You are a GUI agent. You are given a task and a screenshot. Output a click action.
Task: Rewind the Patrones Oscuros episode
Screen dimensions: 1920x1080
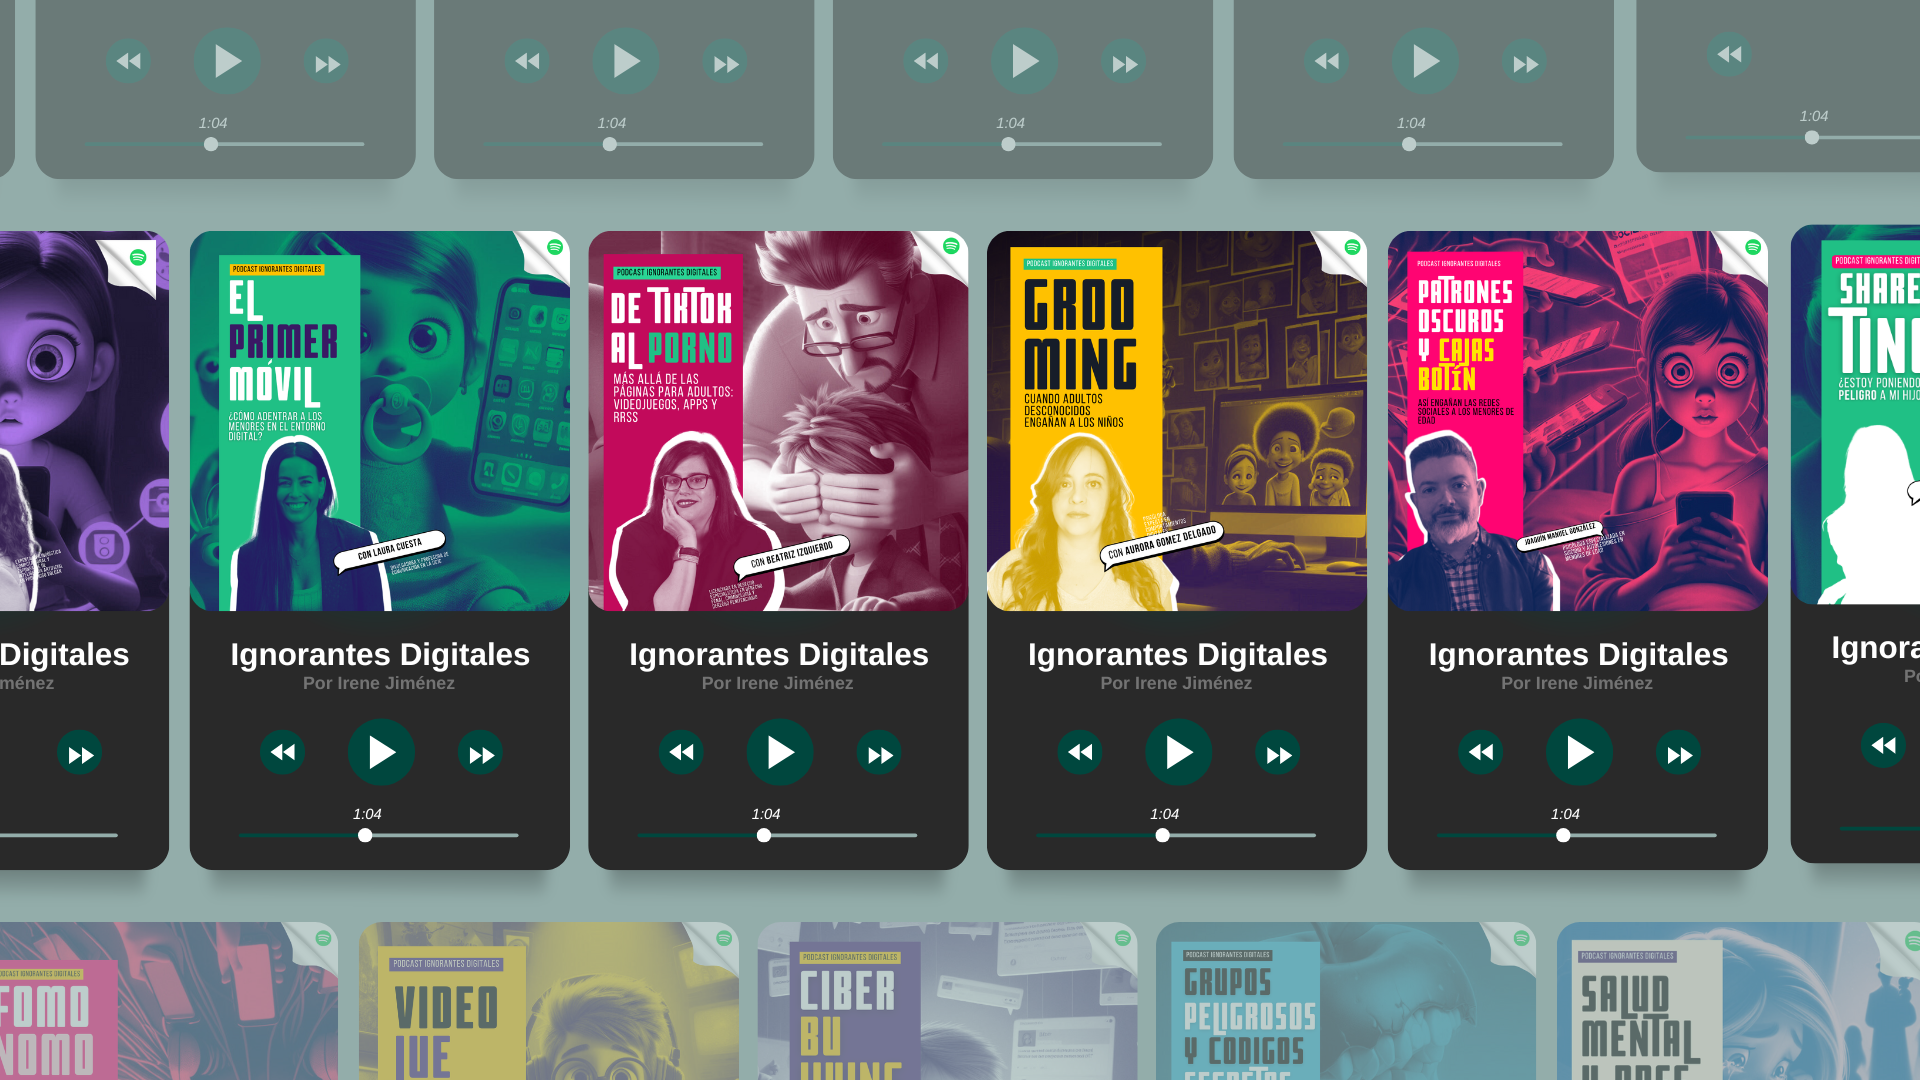click(1480, 752)
